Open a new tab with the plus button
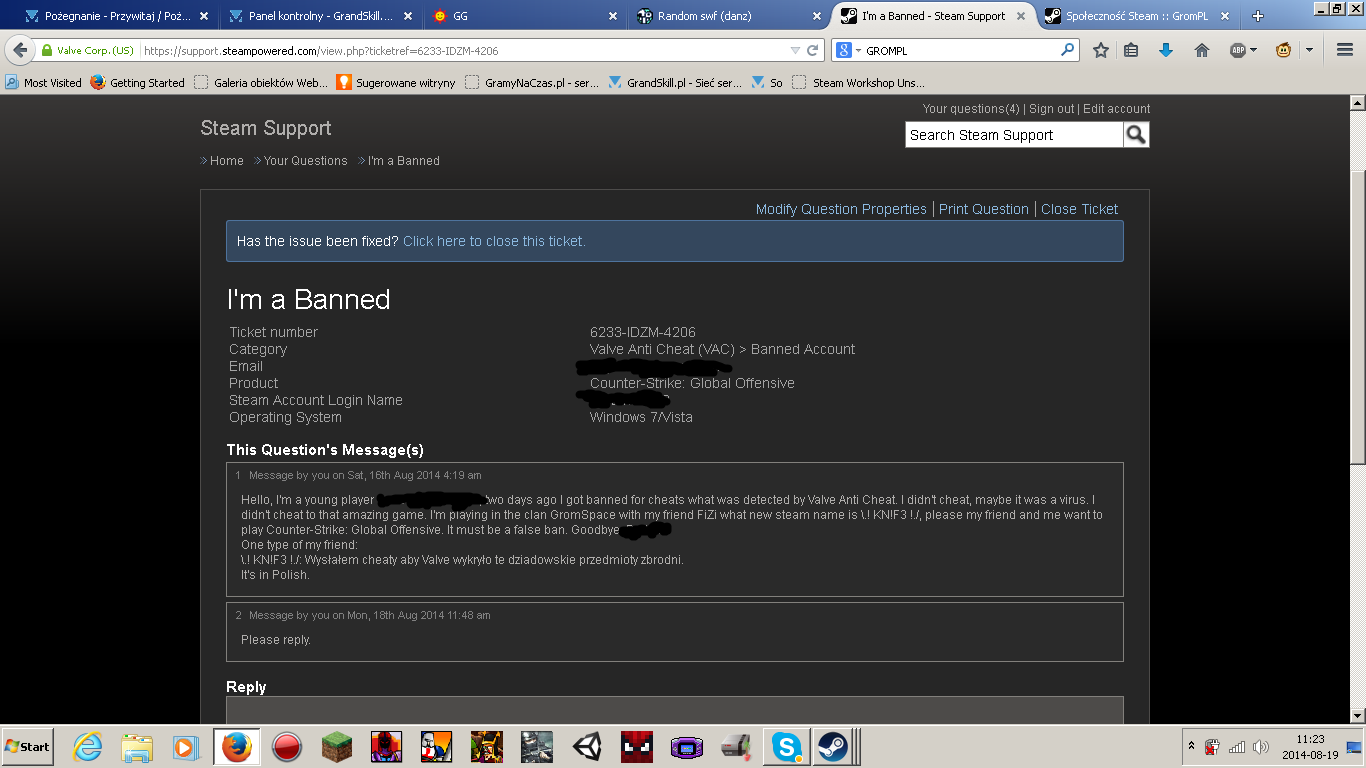 click(x=1258, y=16)
